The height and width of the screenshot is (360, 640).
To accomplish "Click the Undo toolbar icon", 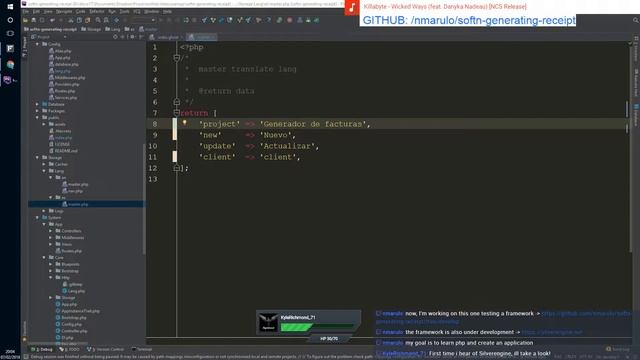I will [52, 20].
